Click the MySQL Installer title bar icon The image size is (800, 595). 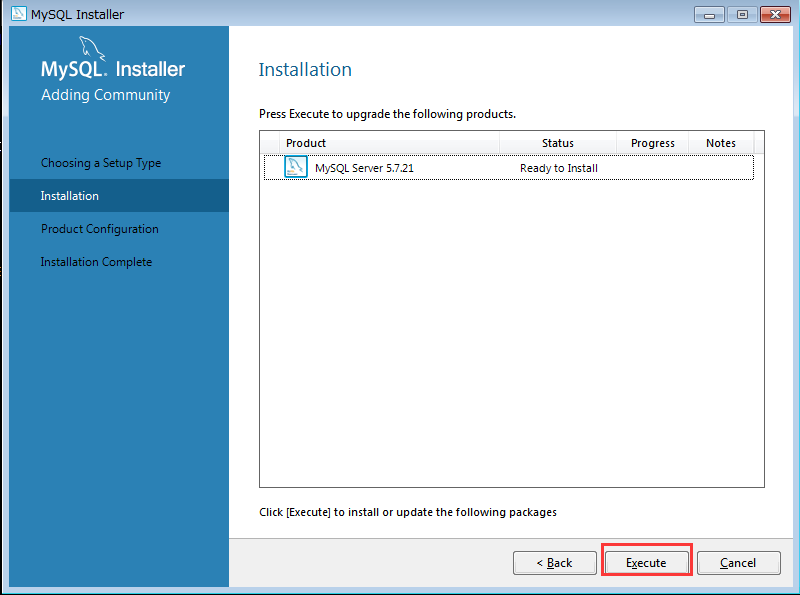[x=19, y=13]
